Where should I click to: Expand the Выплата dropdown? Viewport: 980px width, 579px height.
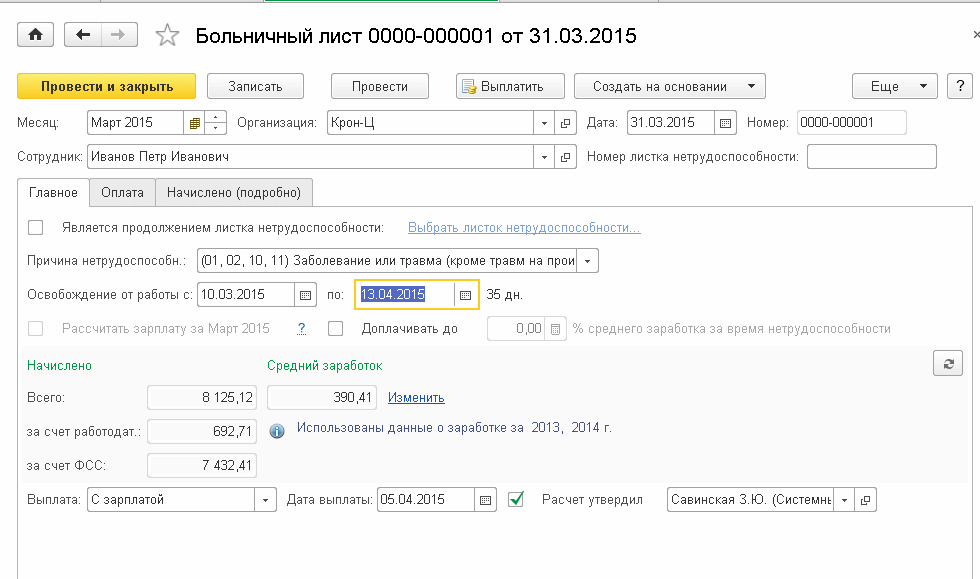tap(266, 500)
